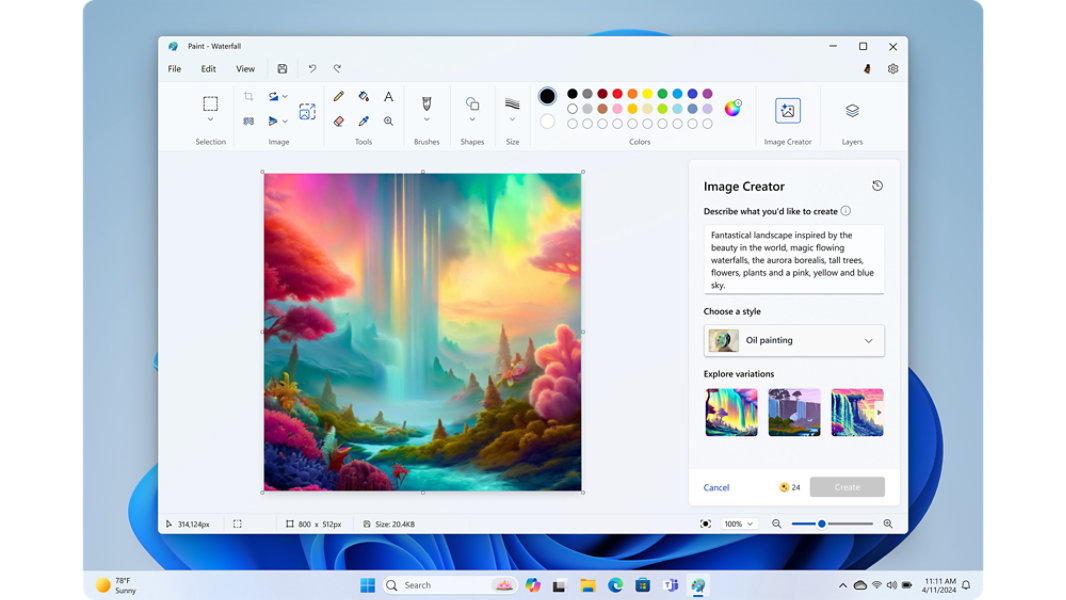Open the View menu
Image resolution: width=1066 pixels, height=600 pixels.
(245, 69)
